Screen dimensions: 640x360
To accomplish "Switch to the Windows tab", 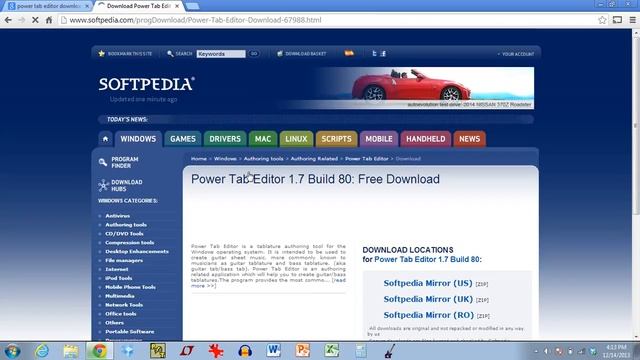I will click(138, 139).
